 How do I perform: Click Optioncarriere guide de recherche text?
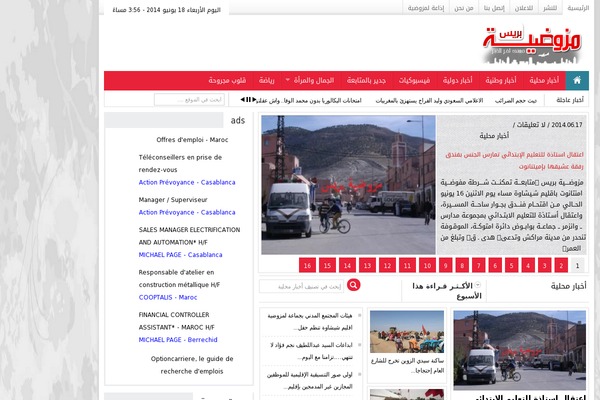(x=192, y=365)
